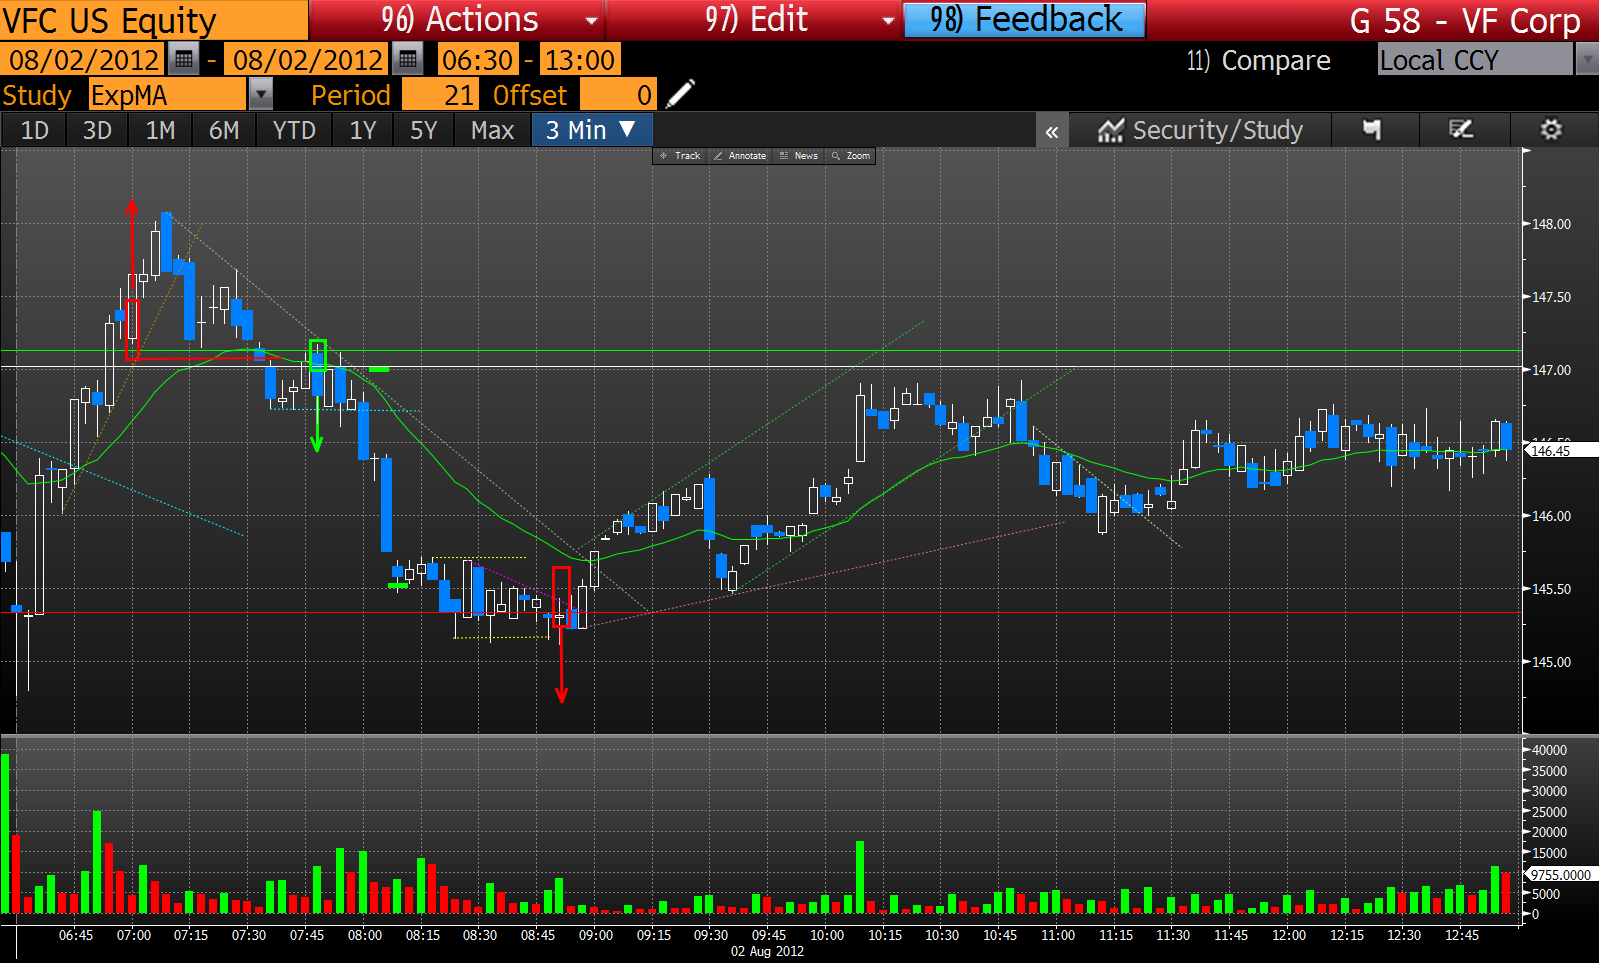Select the 5Y range tab
The image size is (1599, 963).
tap(424, 130)
